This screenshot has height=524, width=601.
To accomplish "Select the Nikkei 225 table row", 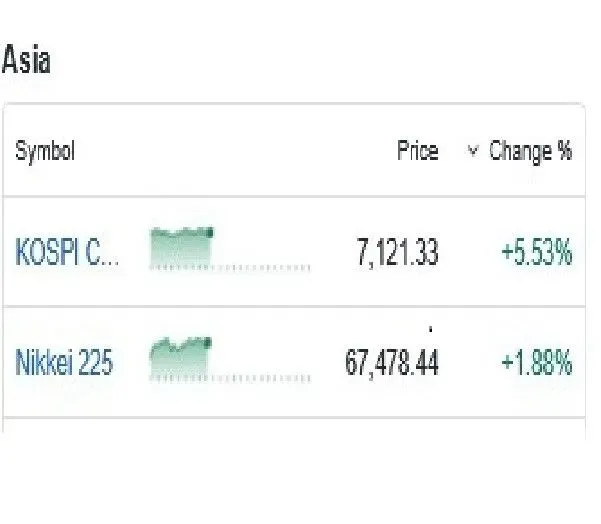I will pyautogui.click(x=294, y=362).
